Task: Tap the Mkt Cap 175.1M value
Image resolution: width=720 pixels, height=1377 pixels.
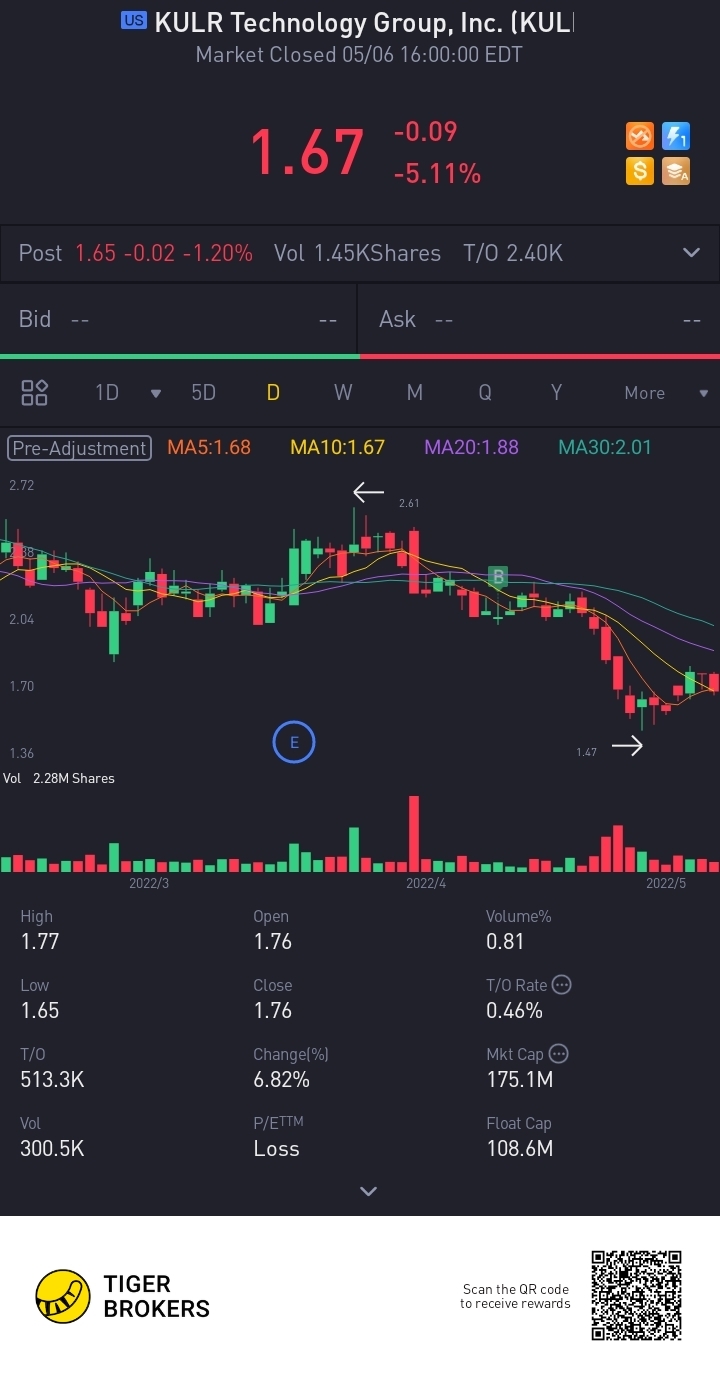Action: click(x=519, y=1079)
